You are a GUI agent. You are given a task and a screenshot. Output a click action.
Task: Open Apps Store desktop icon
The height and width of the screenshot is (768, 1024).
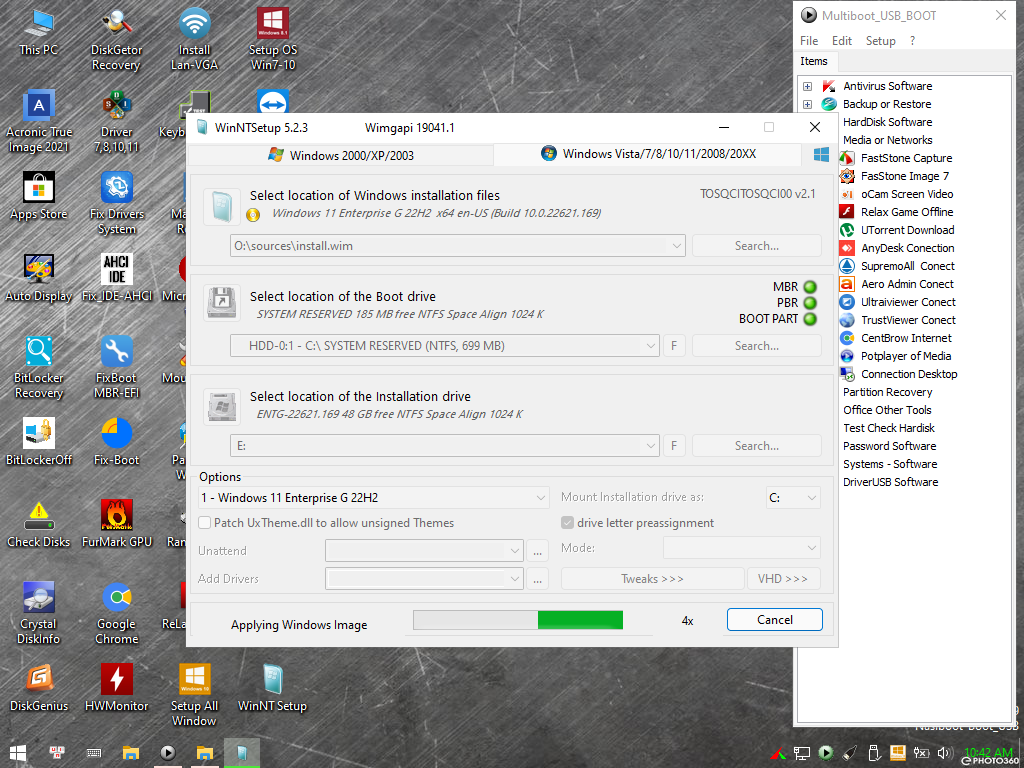[39, 196]
